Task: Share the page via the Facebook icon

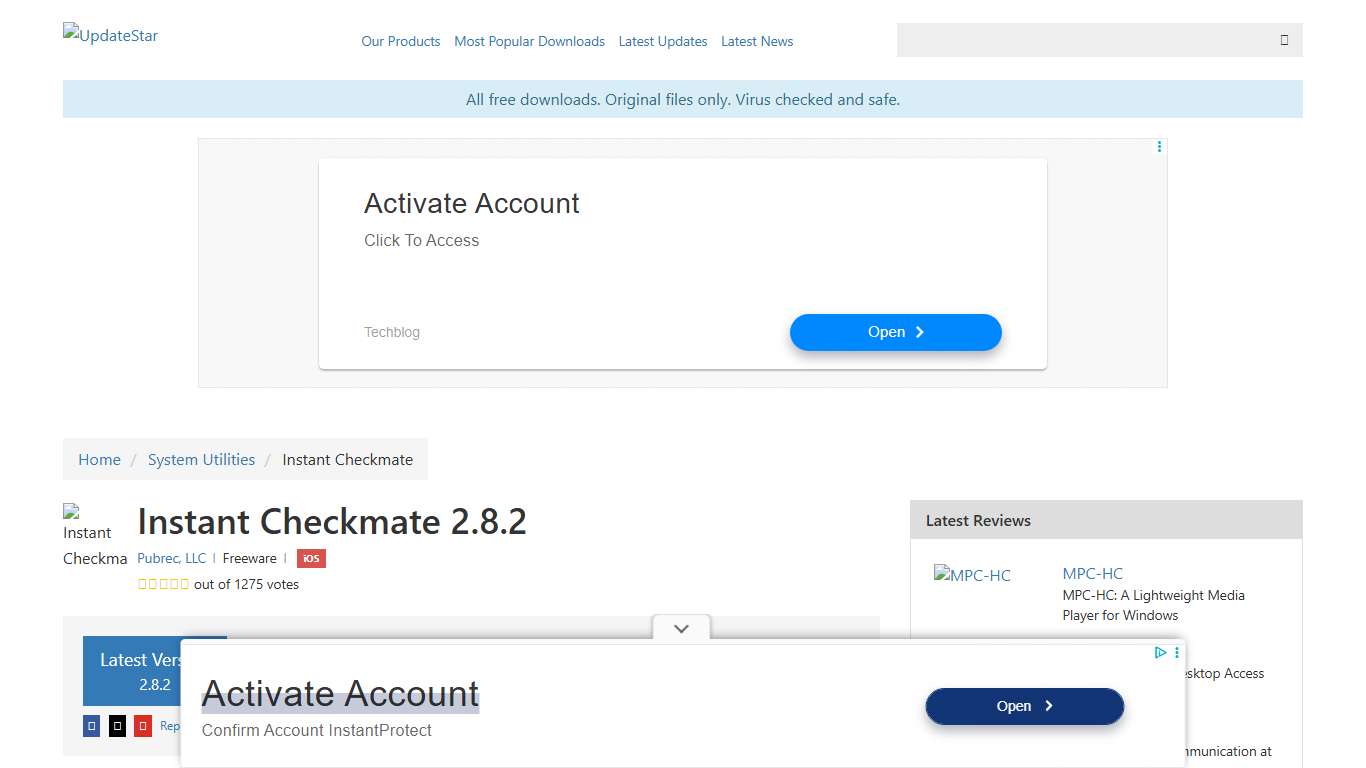Action: [x=91, y=725]
